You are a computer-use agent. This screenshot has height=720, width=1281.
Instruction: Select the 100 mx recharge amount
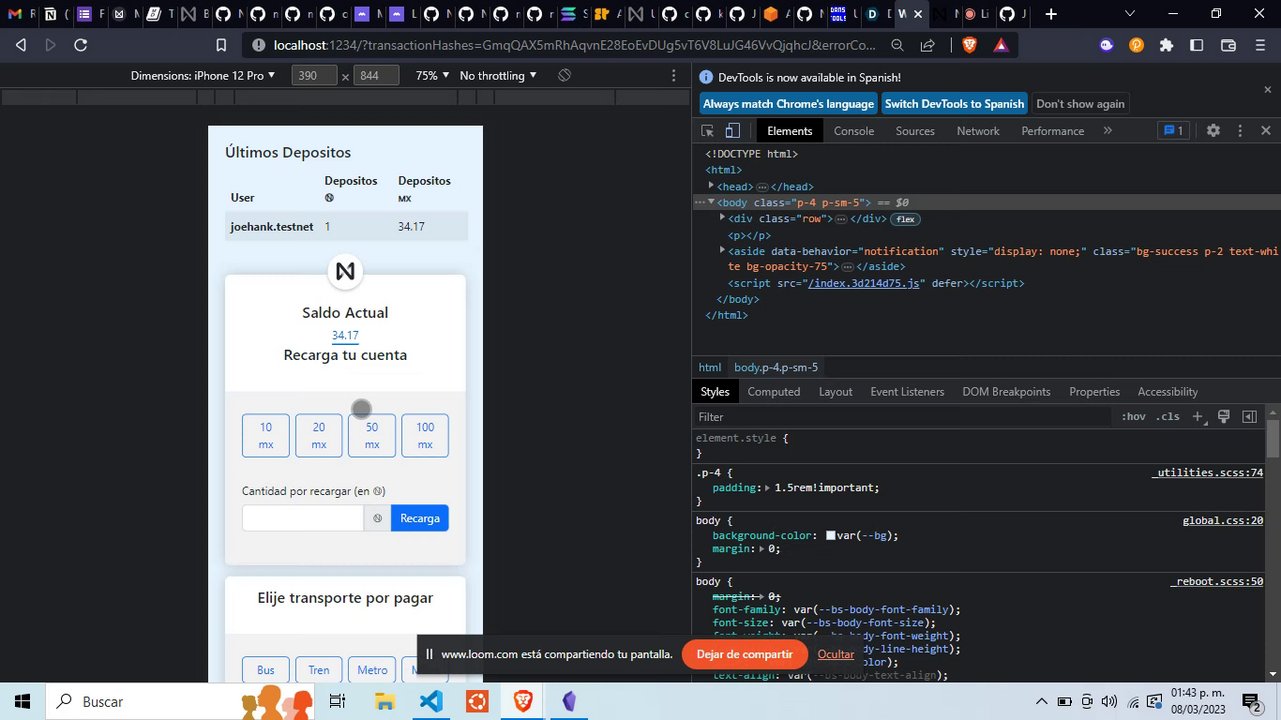[x=425, y=436]
